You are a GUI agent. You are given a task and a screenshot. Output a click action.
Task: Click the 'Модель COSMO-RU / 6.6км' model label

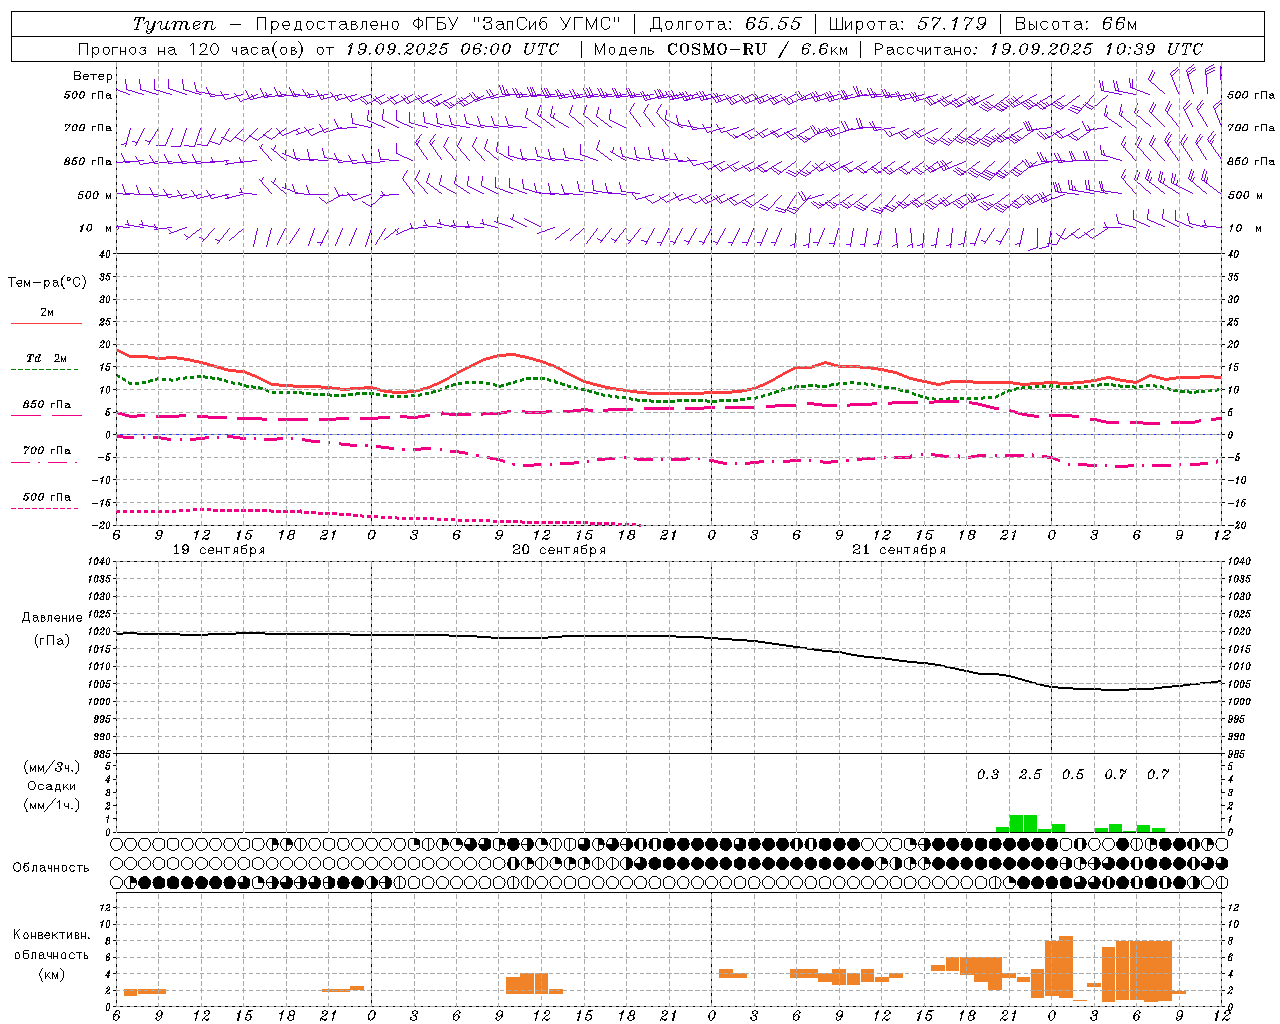coord(720,49)
